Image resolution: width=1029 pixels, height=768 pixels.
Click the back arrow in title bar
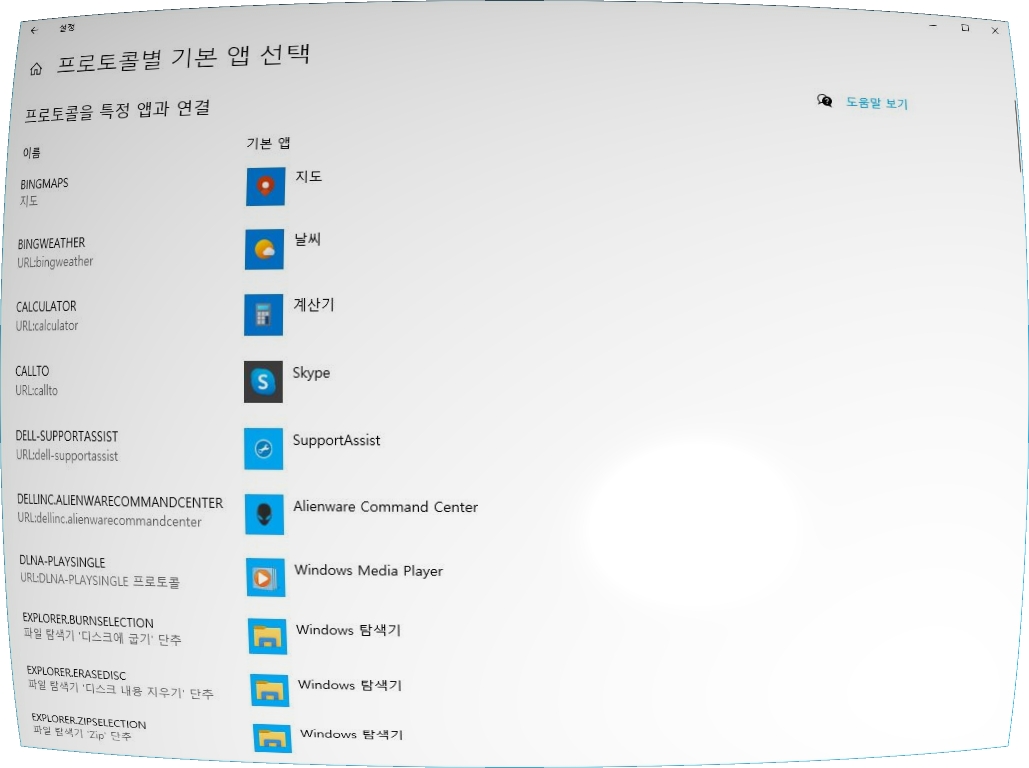34,30
